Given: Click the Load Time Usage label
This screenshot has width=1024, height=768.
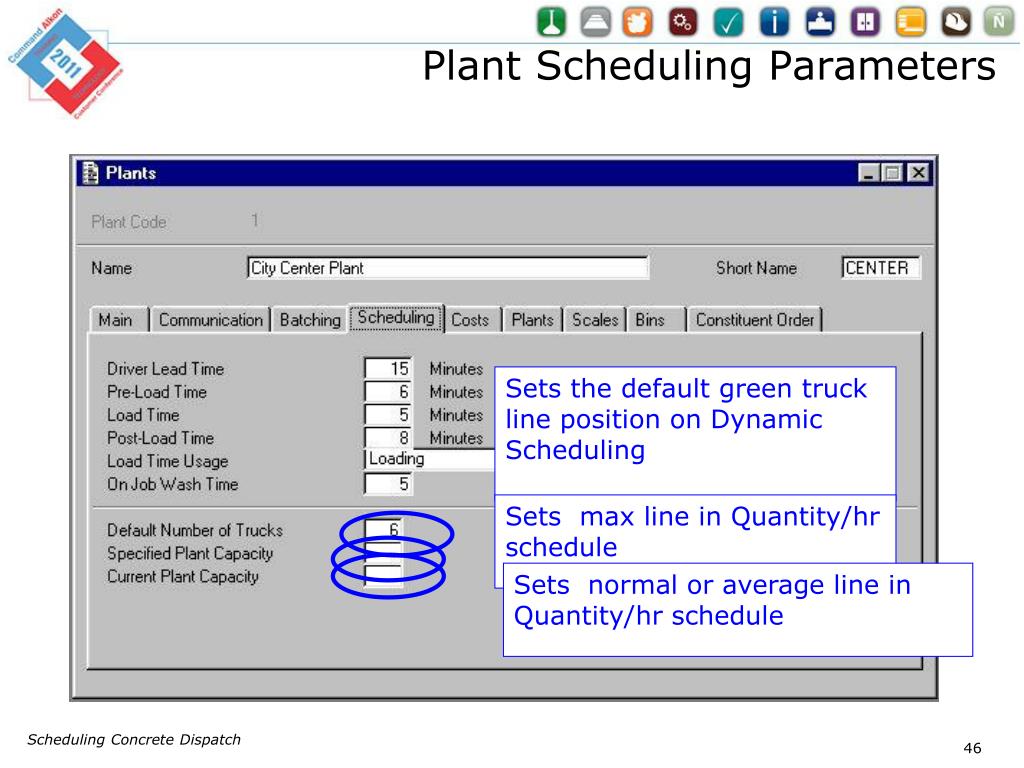Looking at the screenshot, I should (x=168, y=461).
